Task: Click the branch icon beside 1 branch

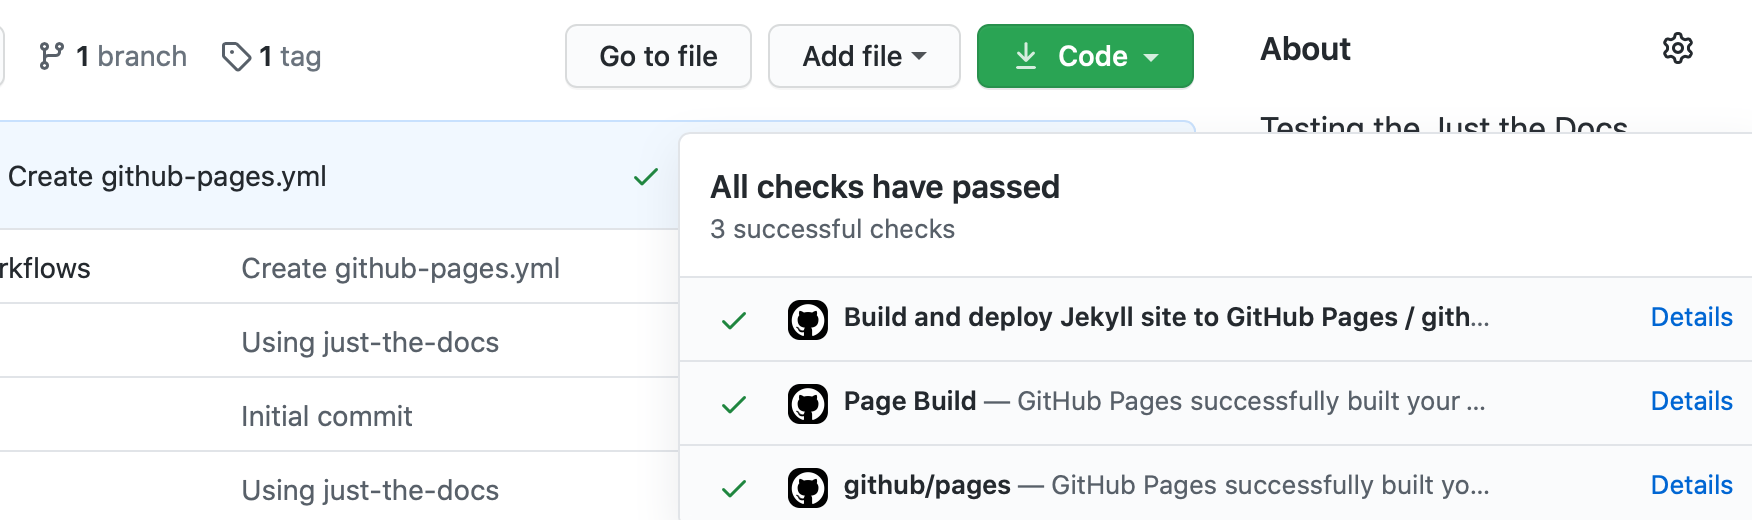Action: coord(51,56)
